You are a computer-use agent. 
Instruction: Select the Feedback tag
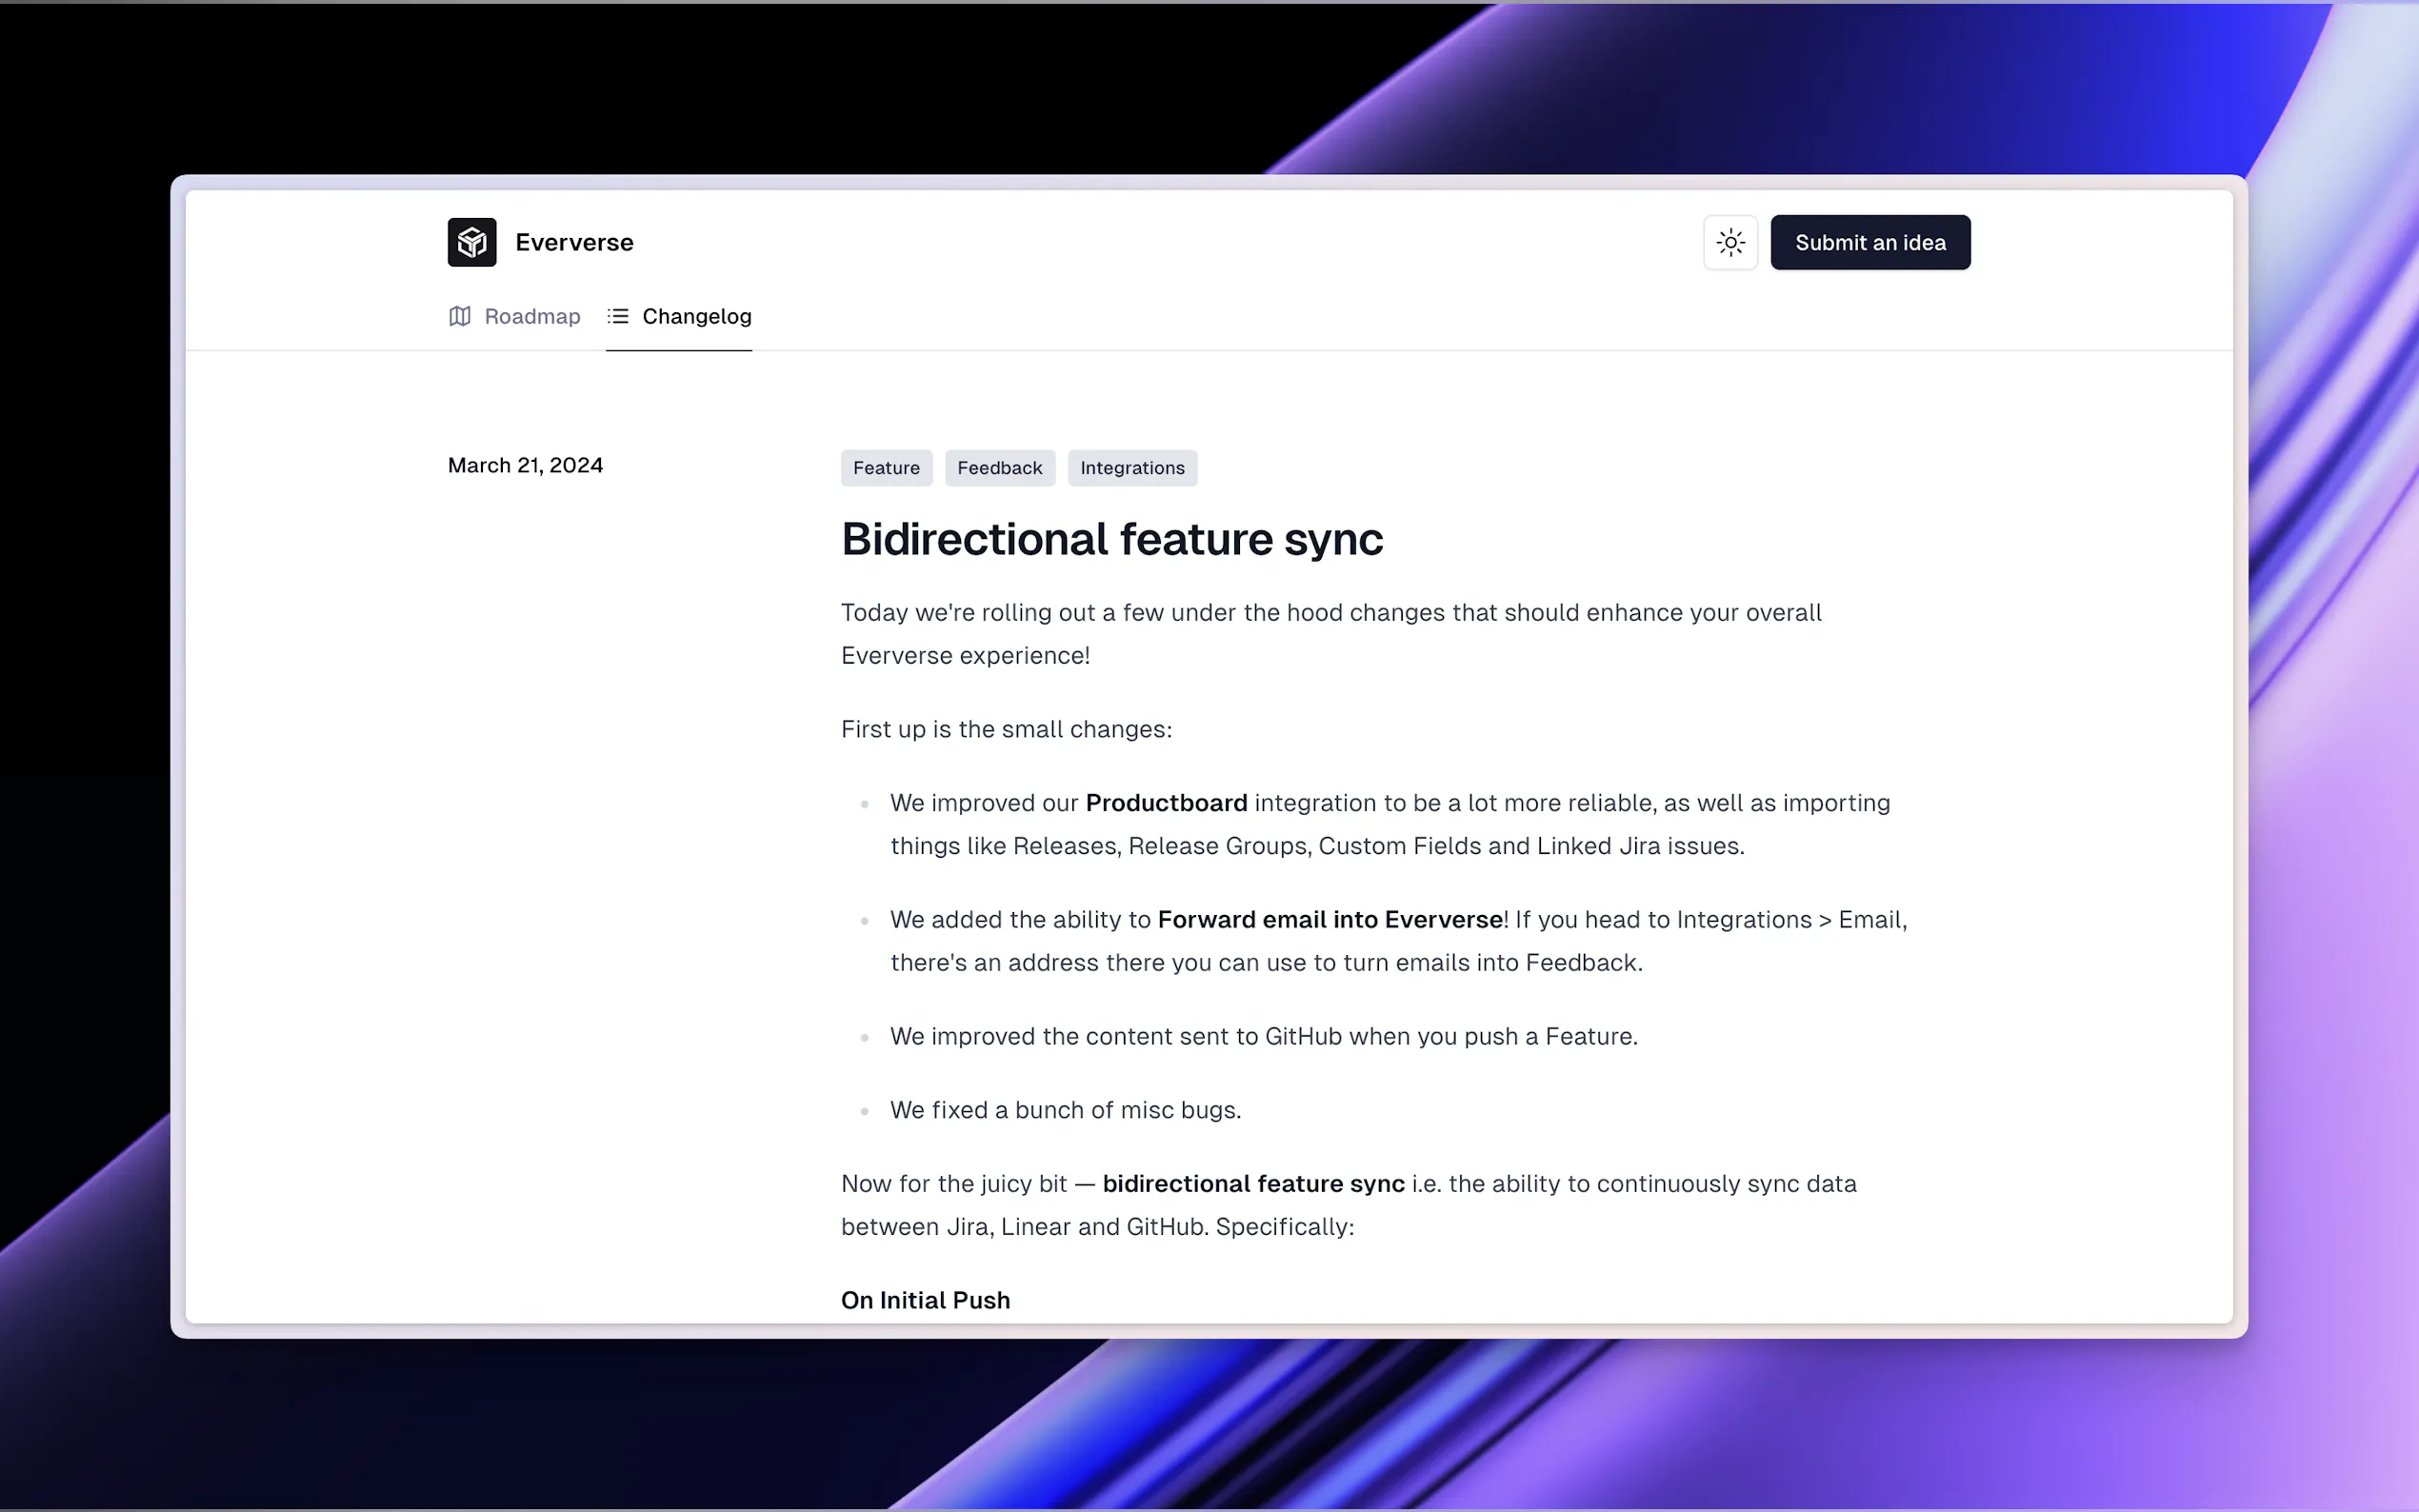(999, 468)
